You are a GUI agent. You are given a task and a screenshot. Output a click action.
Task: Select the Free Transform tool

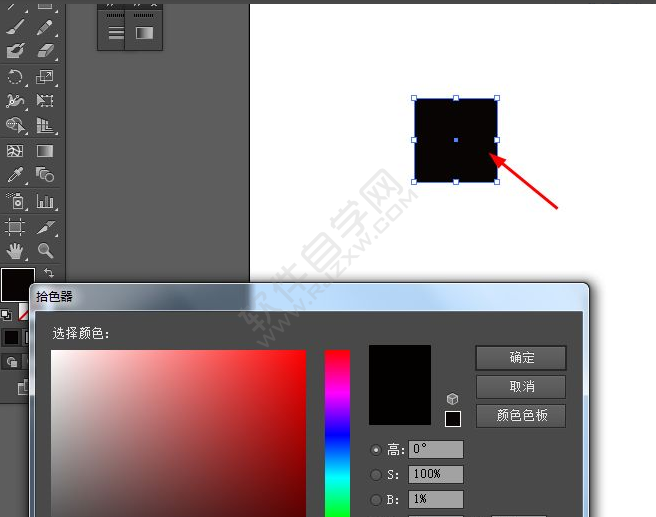point(45,101)
